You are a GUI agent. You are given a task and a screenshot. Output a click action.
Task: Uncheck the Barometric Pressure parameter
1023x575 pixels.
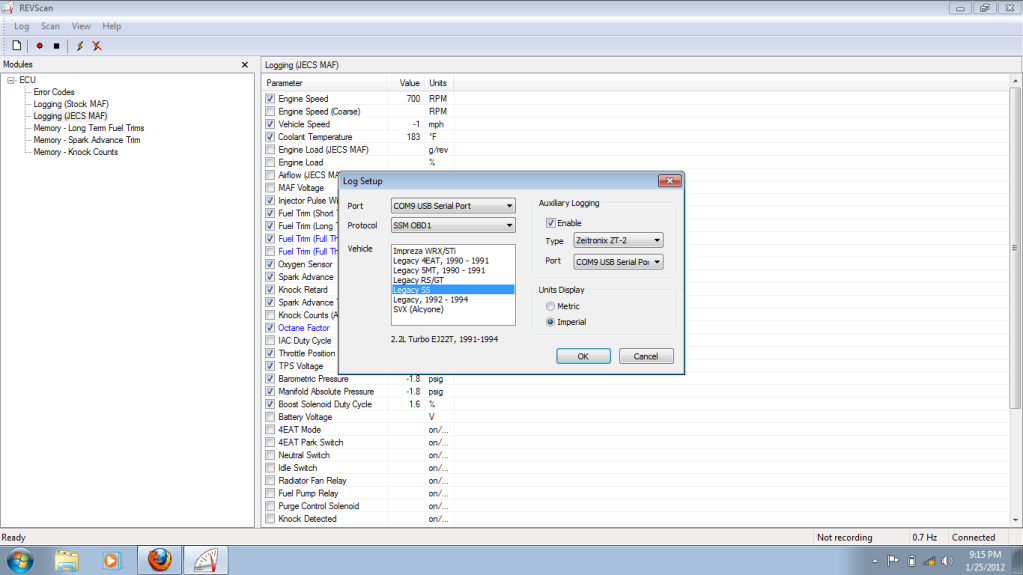270,379
